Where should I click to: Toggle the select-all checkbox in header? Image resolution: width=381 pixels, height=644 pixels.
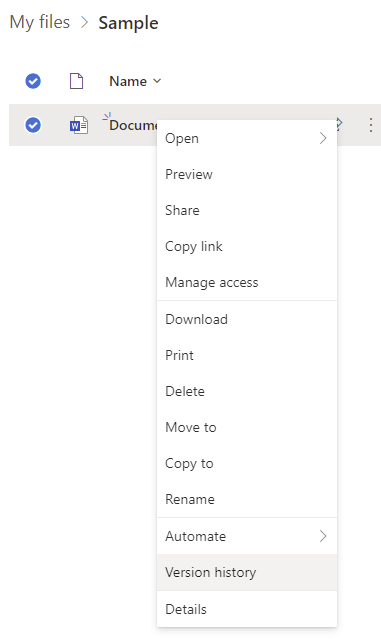33,81
